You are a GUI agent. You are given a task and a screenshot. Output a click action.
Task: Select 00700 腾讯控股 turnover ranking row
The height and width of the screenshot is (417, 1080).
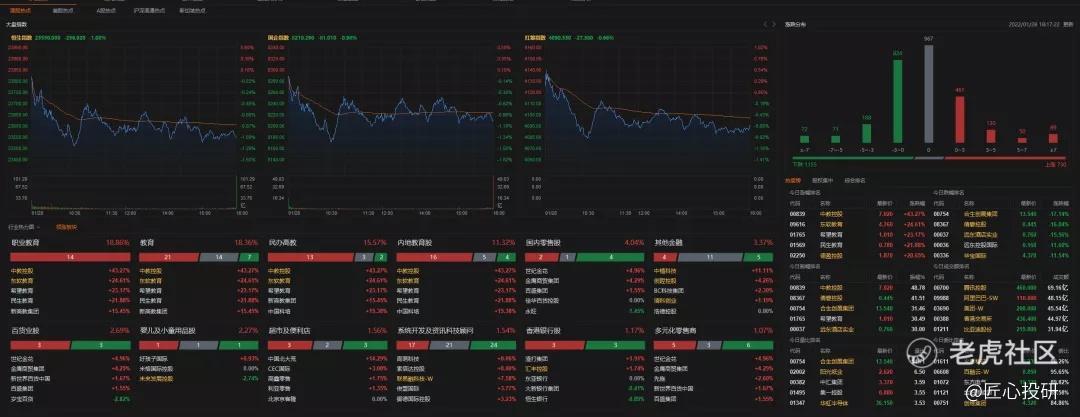(1001, 285)
